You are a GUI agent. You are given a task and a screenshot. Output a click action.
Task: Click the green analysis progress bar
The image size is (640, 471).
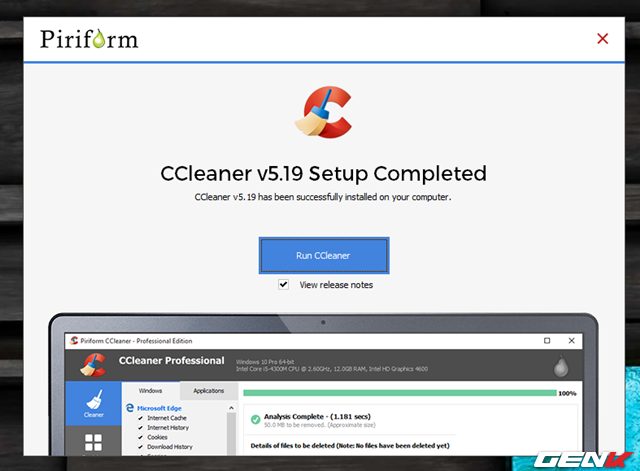coord(400,393)
